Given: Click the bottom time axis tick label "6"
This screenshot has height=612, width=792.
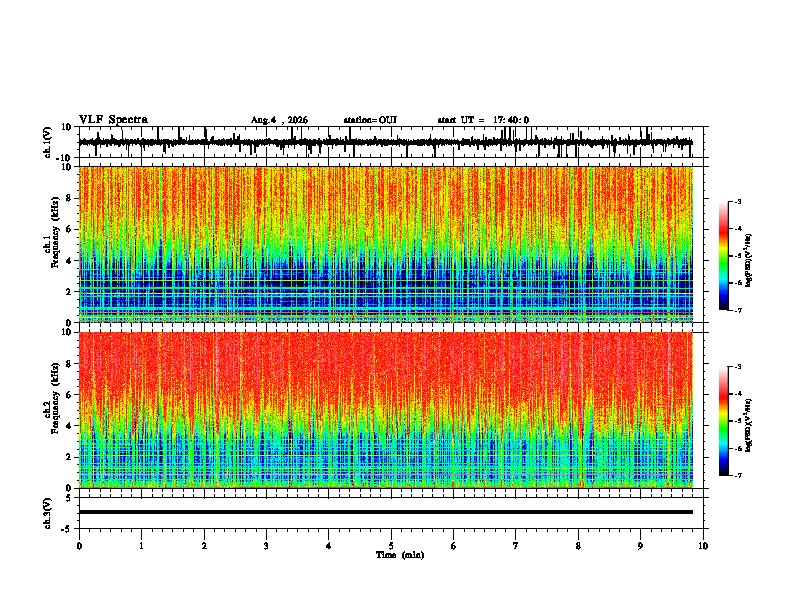Looking at the screenshot, I should (454, 546).
